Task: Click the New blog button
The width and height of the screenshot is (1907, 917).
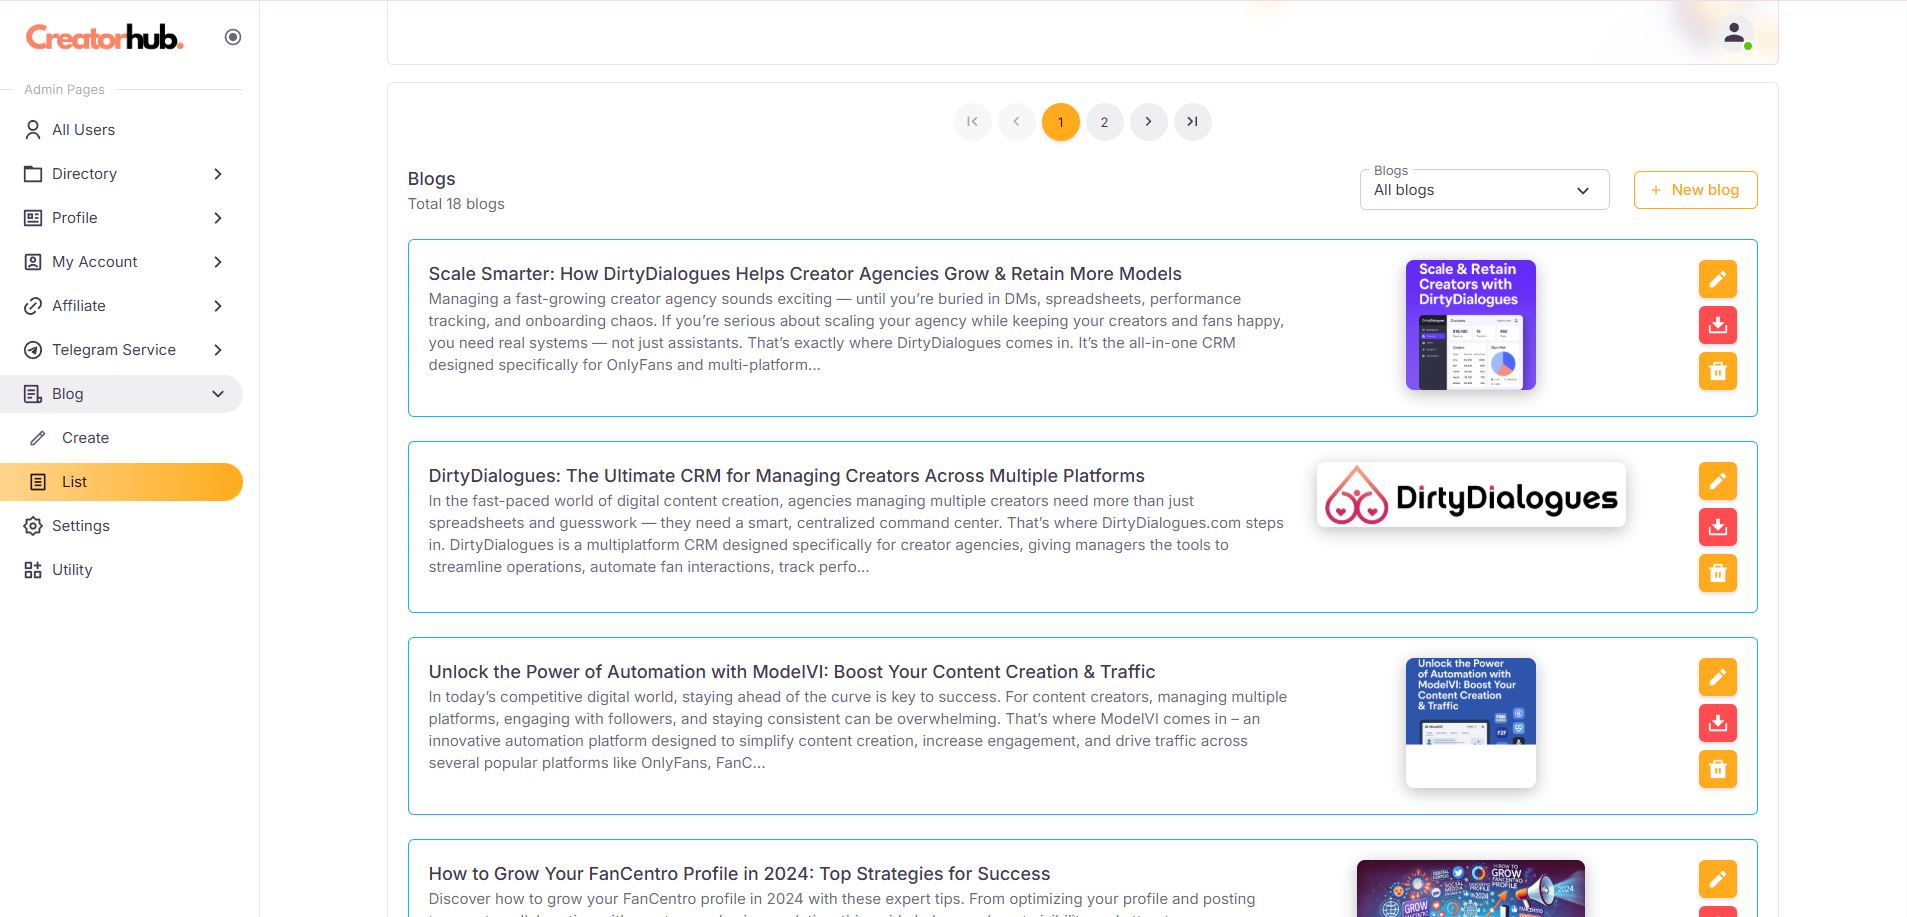Action: (1695, 190)
